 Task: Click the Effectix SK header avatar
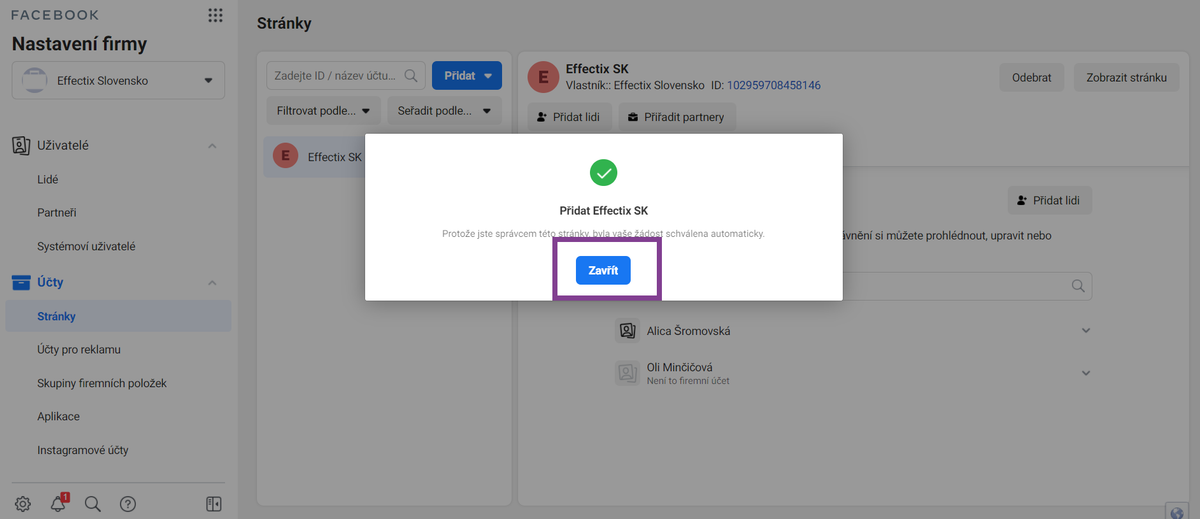(543, 76)
